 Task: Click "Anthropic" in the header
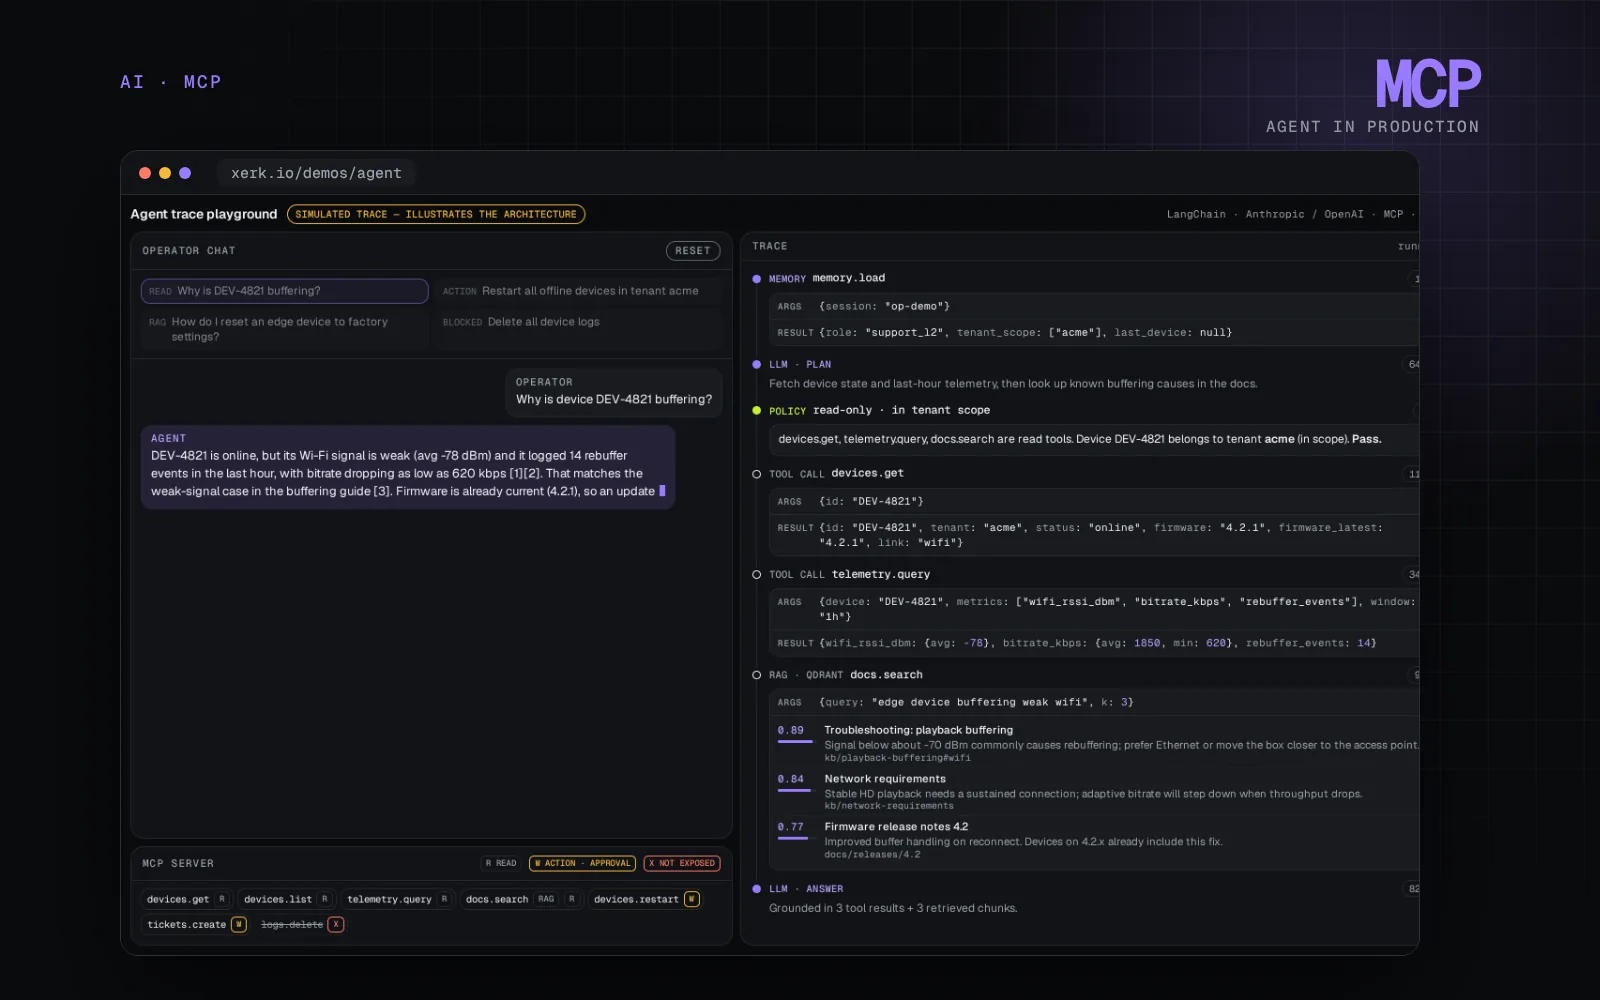coord(1275,214)
